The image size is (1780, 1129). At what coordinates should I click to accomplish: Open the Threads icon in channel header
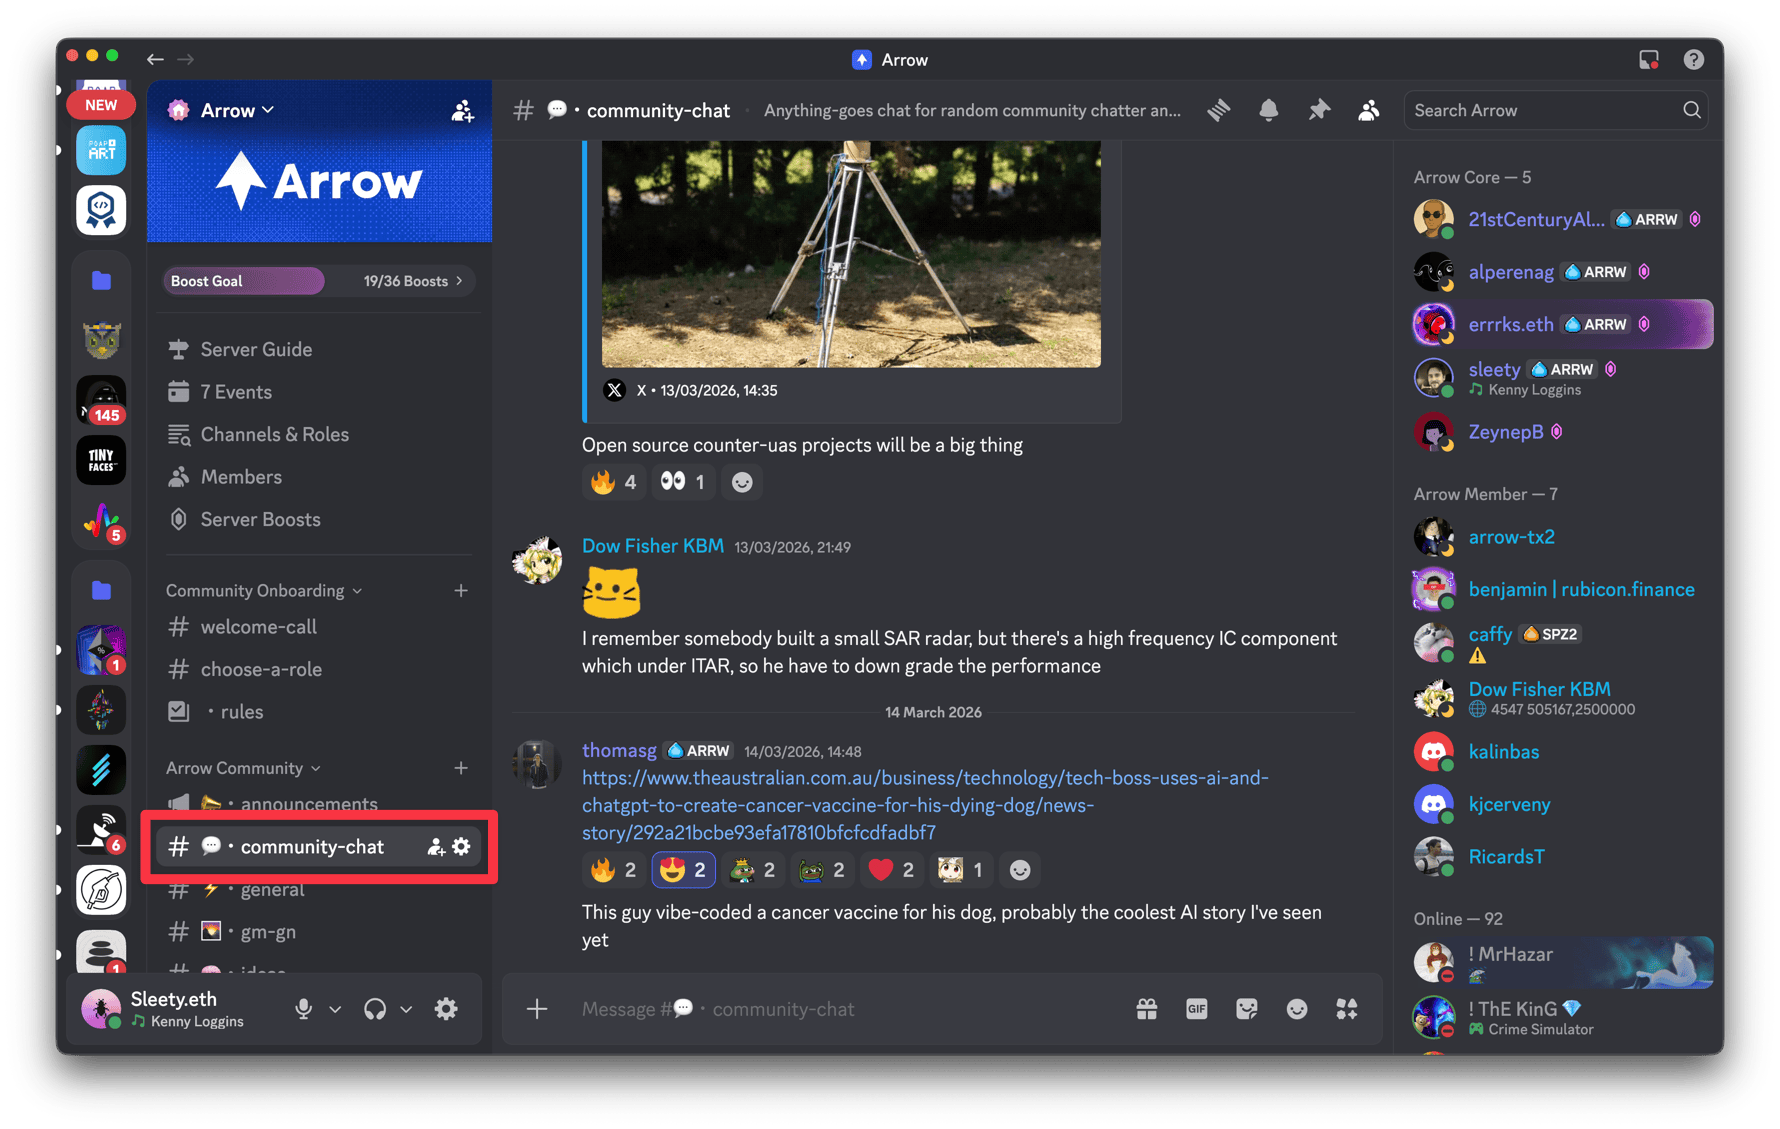pyautogui.click(x=1218, y=110)
